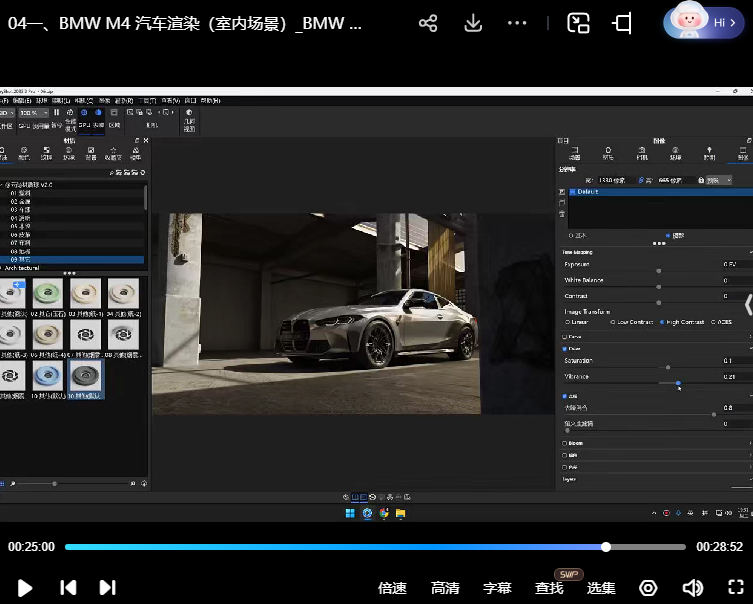Open the danmaku target settings icon
Screen dimensions: 753x604
(648, 588)
